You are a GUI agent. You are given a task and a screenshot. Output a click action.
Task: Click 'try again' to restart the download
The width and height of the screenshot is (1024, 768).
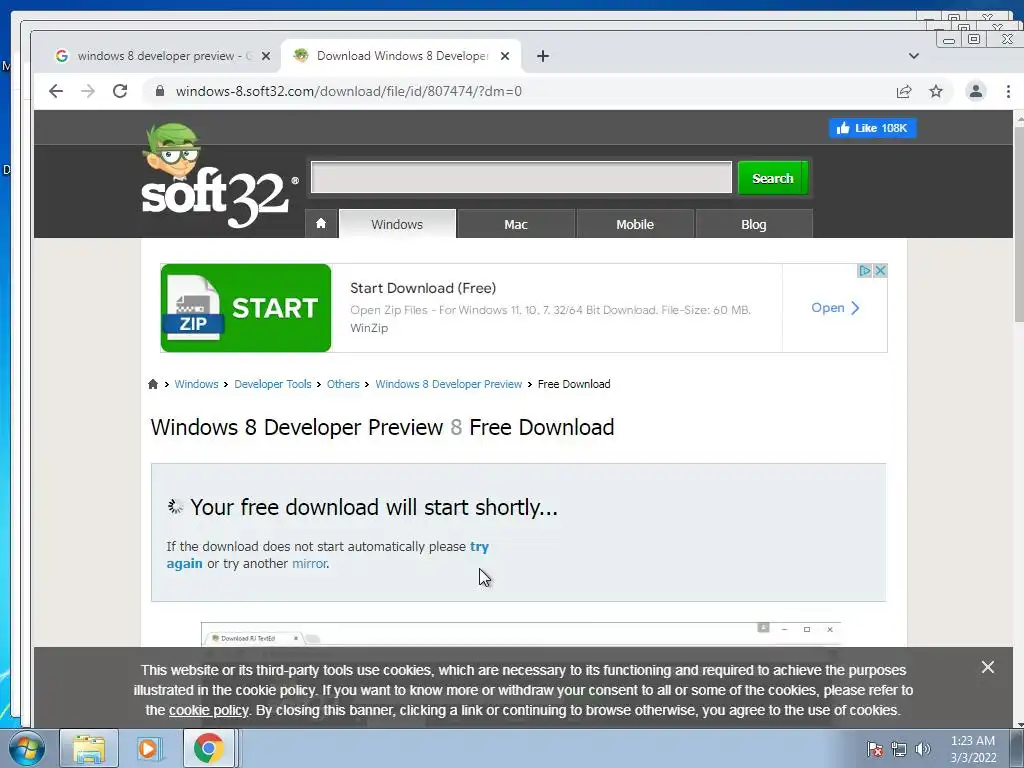click(x=479, y=547)
